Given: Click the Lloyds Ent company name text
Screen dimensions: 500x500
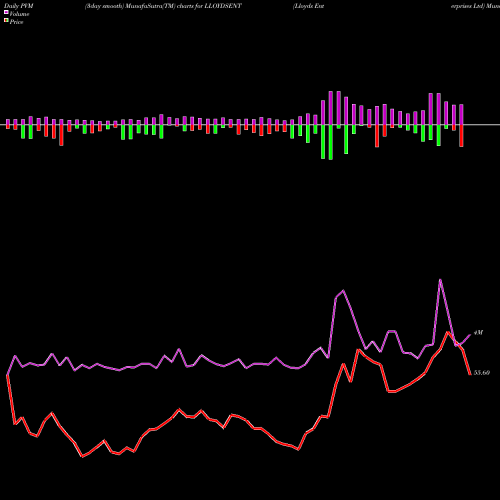Looking at the screenshot, I should tap(308, 6).
